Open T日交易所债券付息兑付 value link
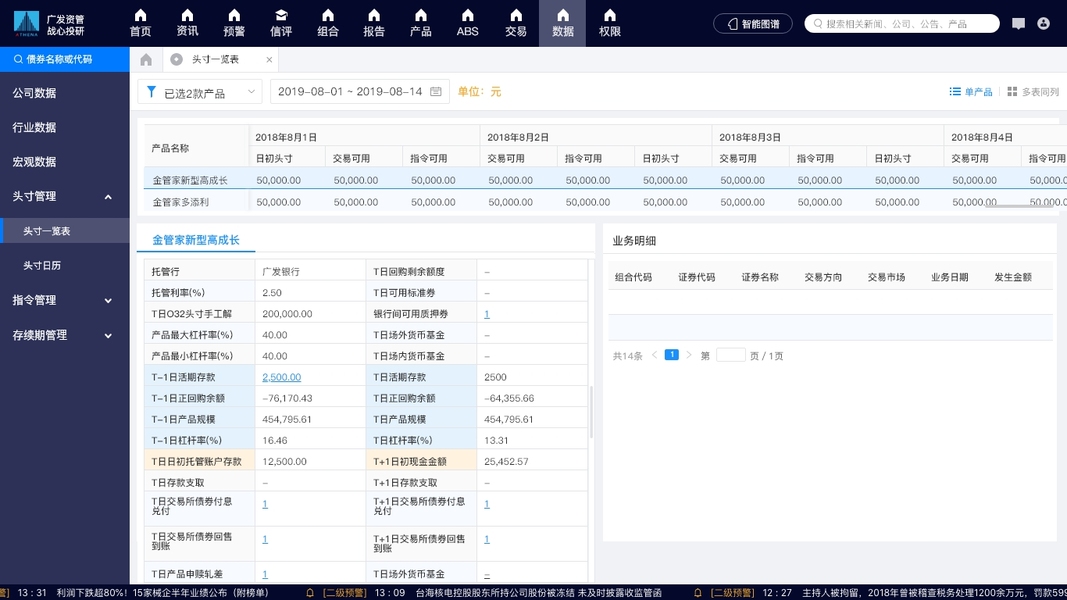Screen dimensions: 1067x600 [265, 504]
